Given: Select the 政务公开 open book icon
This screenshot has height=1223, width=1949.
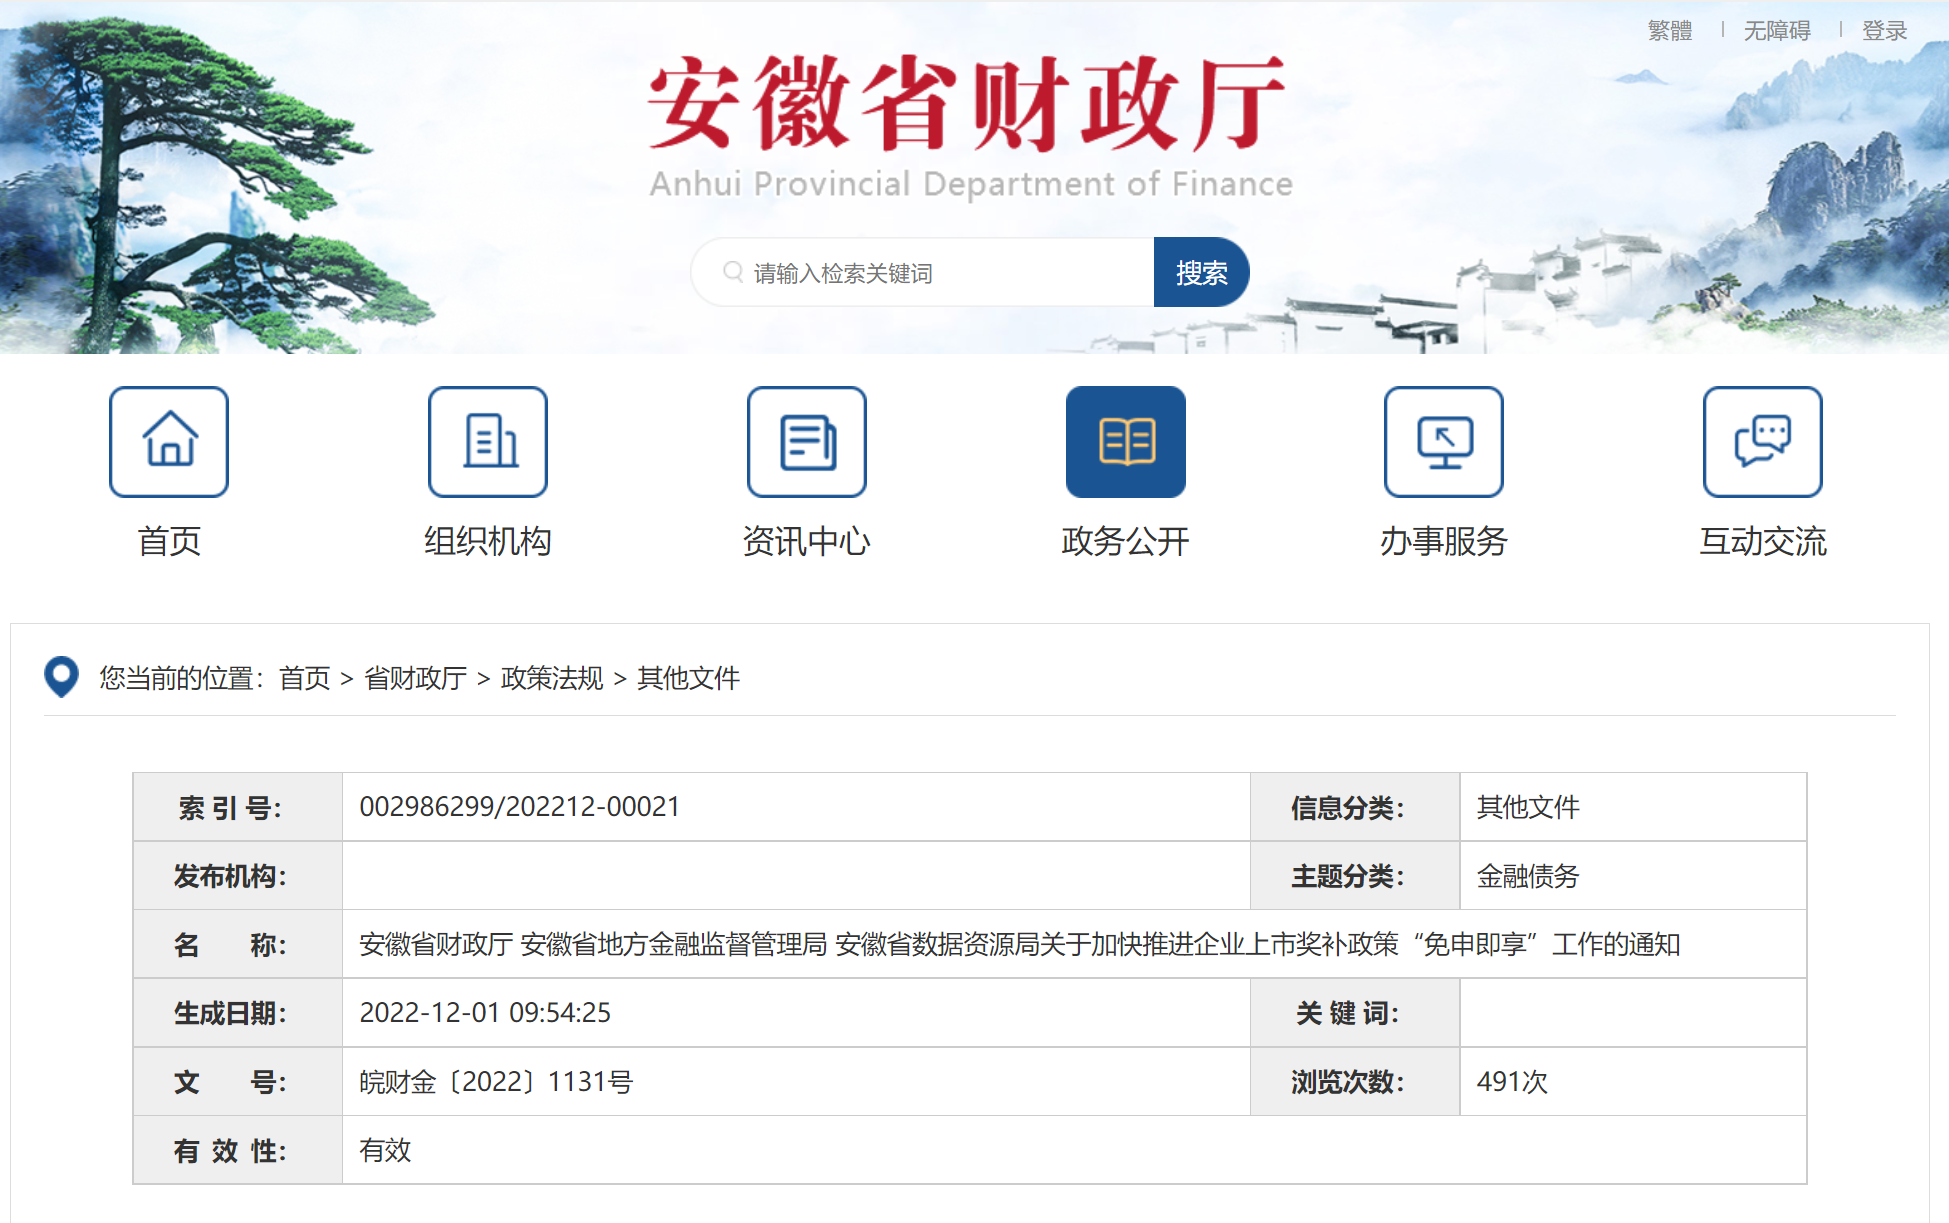Looking at the screenshot, I should coord(1126,441).
